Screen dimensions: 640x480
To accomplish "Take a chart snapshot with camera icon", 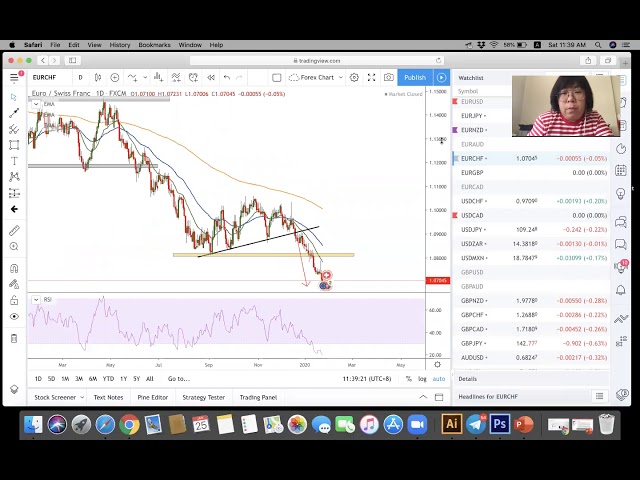I will point(389,77).
